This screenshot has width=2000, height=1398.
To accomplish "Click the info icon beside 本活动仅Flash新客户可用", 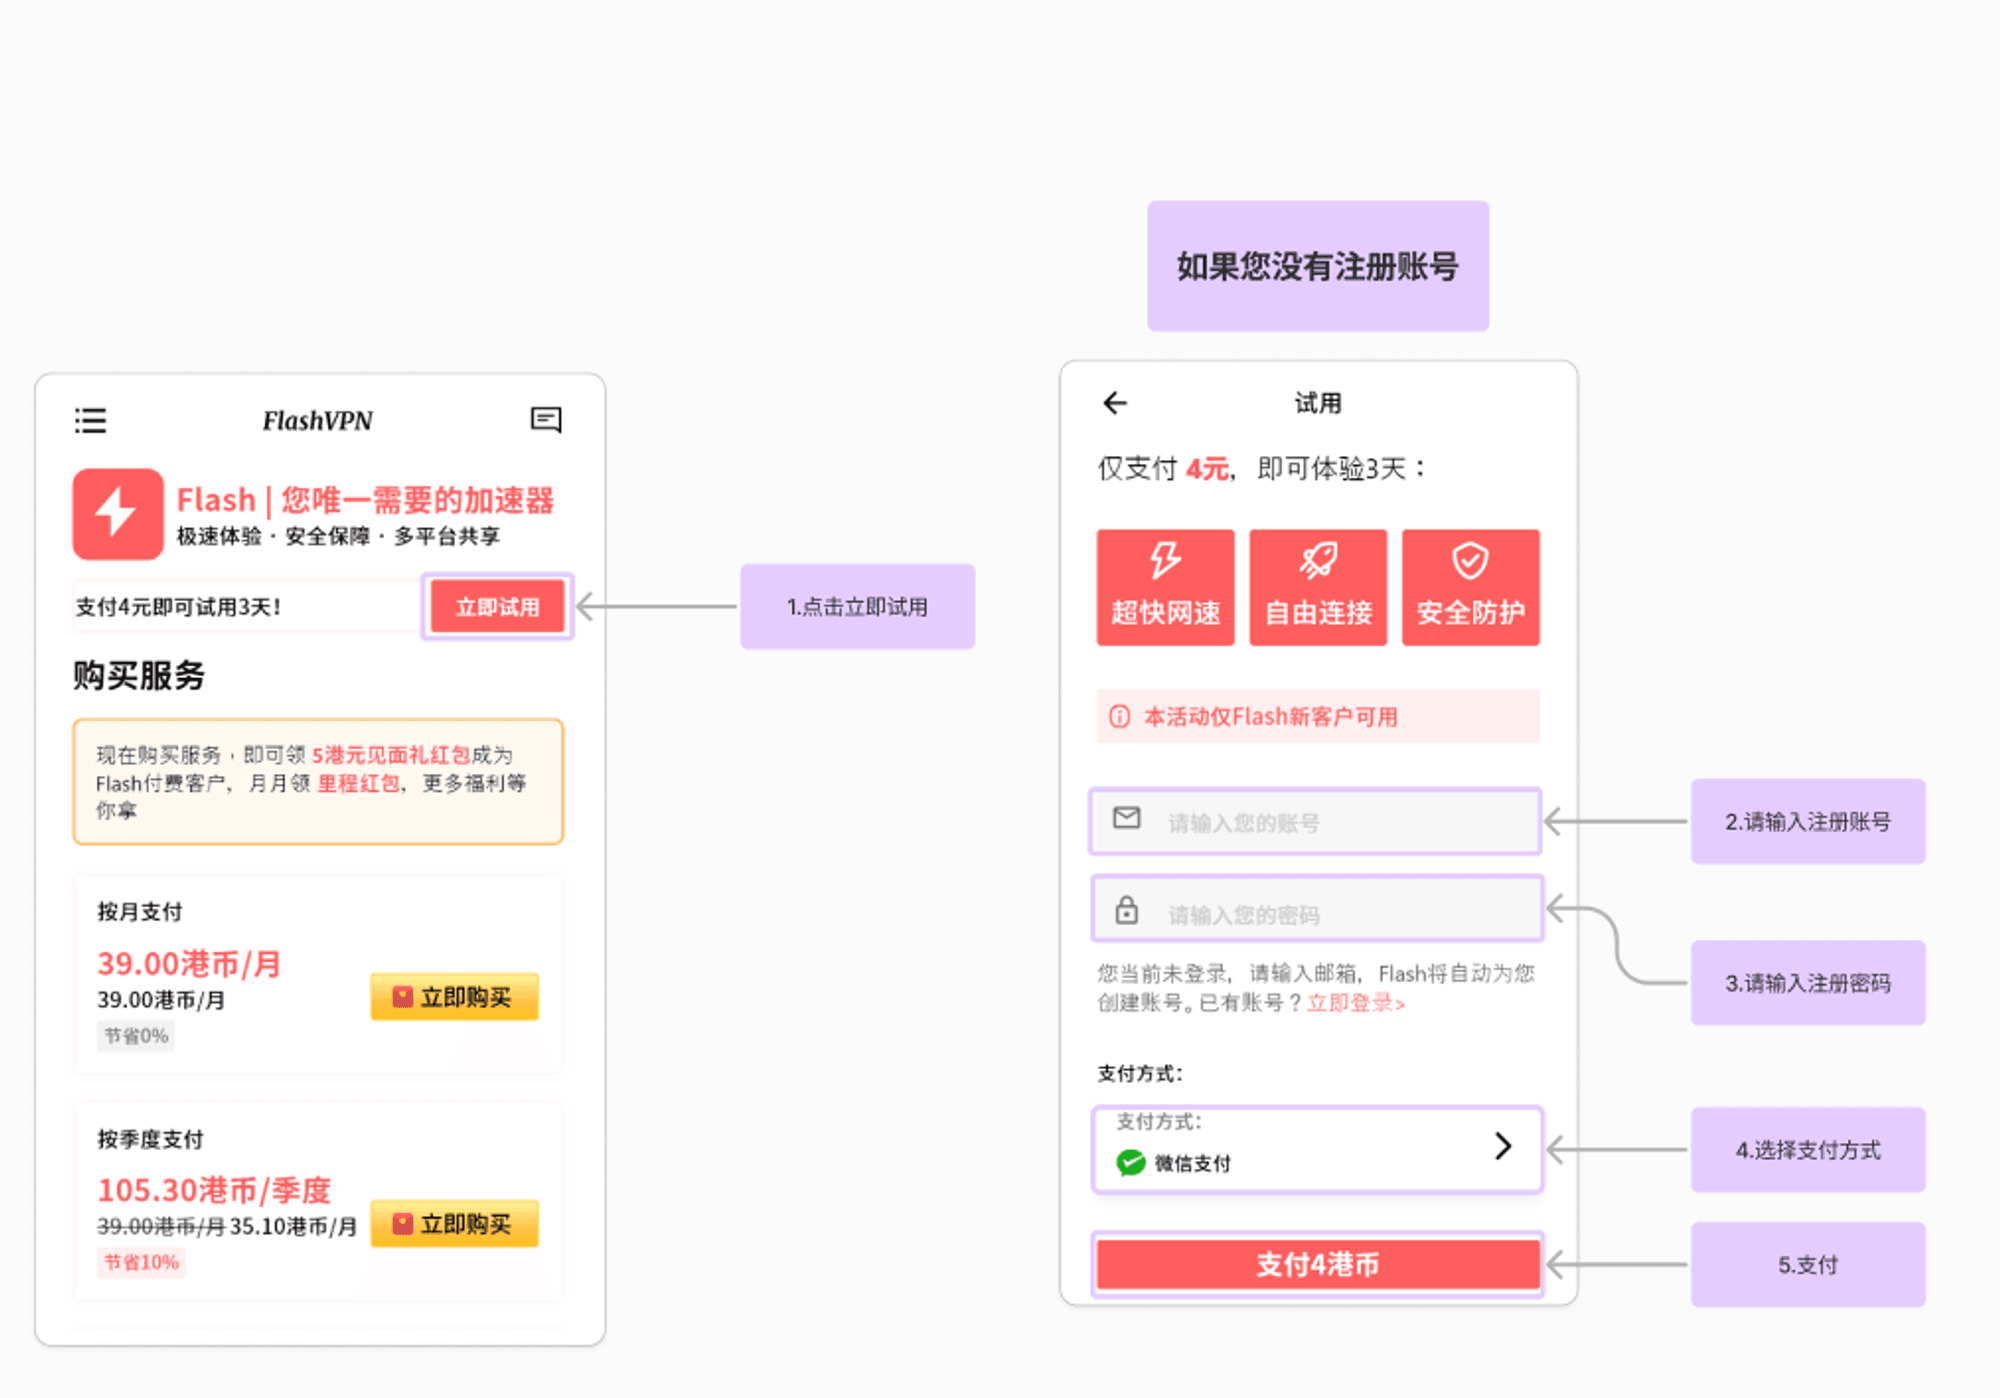I will click(x=1120, y=716).
